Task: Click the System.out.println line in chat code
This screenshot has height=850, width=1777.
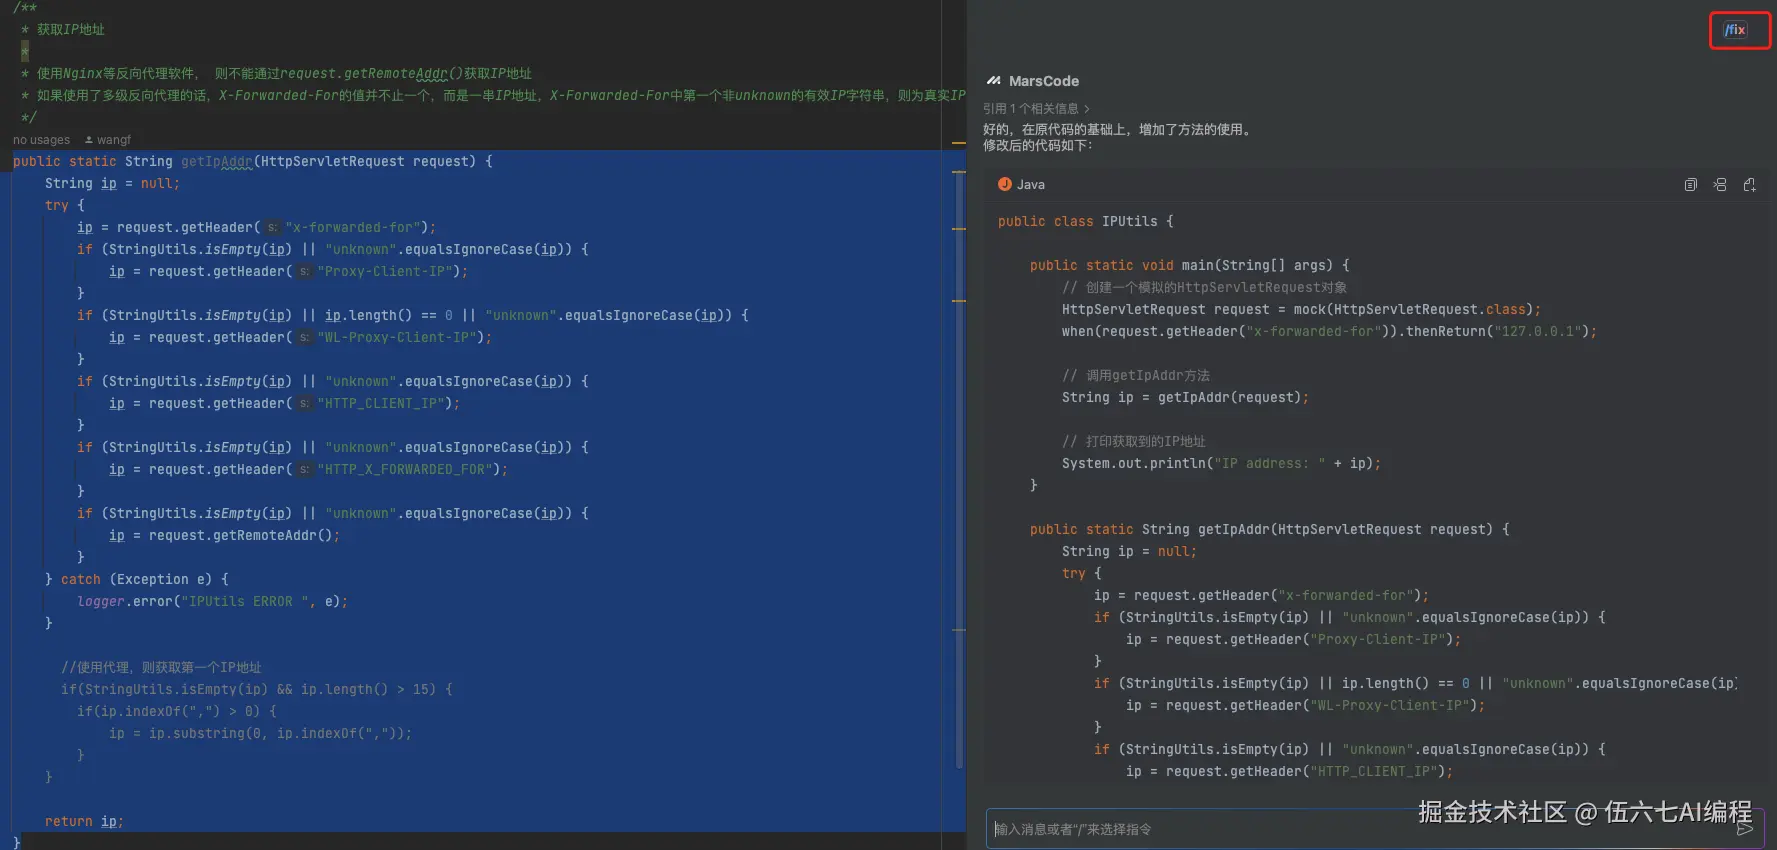Action: point(1221,463)
